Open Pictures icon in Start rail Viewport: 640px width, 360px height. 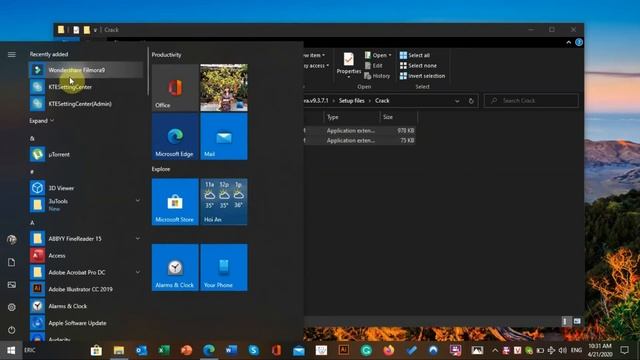[x=12, y=284]
